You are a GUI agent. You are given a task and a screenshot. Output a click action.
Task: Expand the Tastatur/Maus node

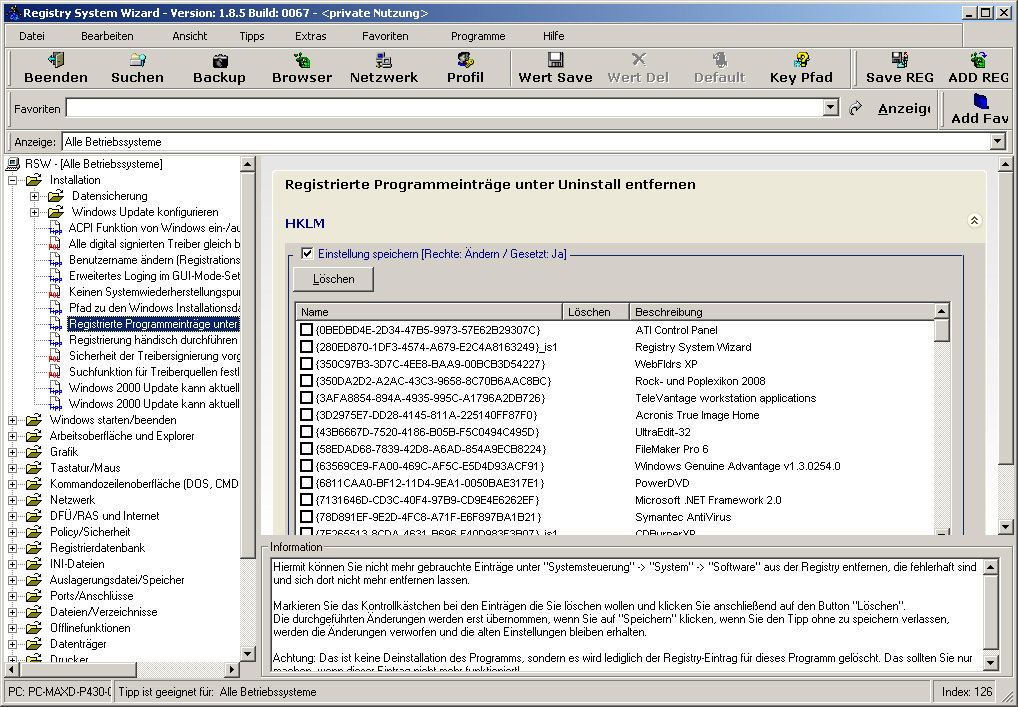tap(12, 468)
